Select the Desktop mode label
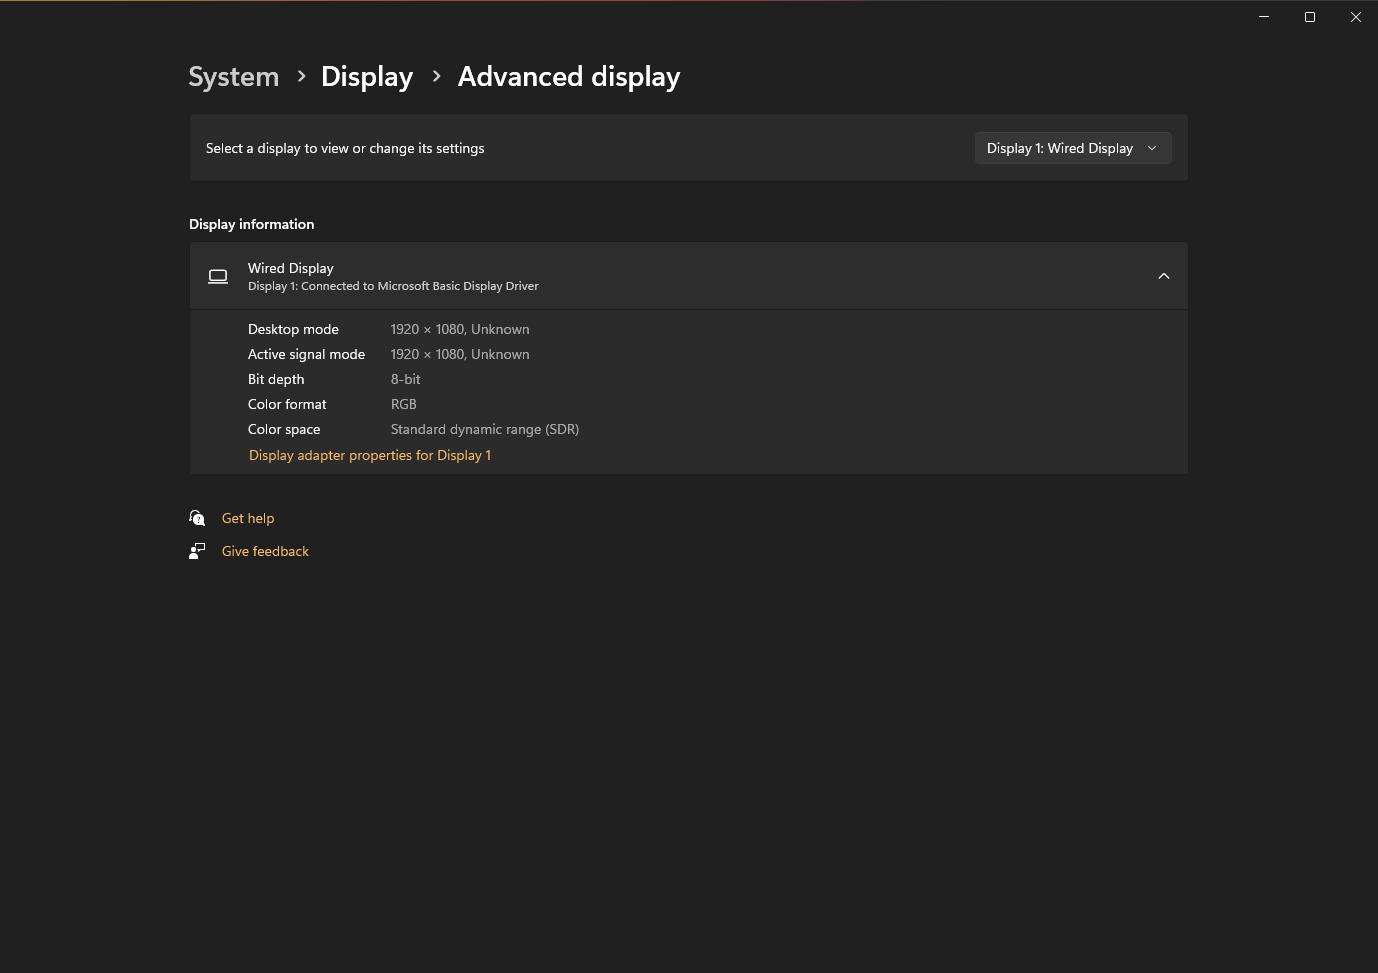The width and height of the screenshot is (1378, 973). coord(293,328)
